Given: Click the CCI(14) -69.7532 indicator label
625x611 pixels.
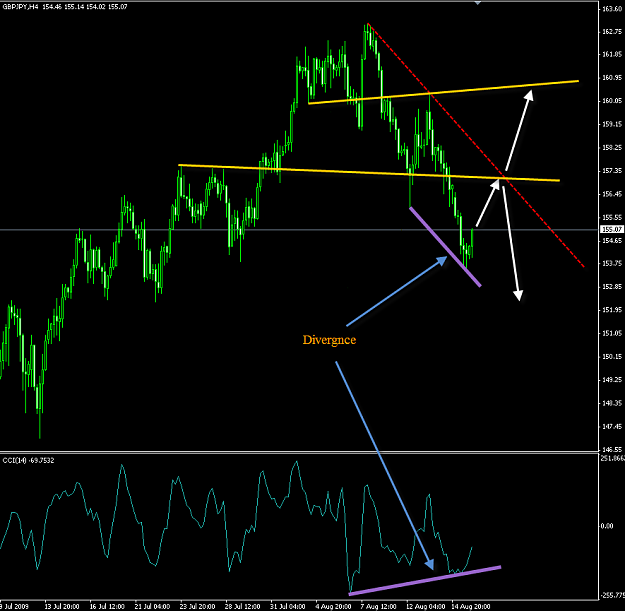Looking at the screenshot, I should tap(28, 460).
